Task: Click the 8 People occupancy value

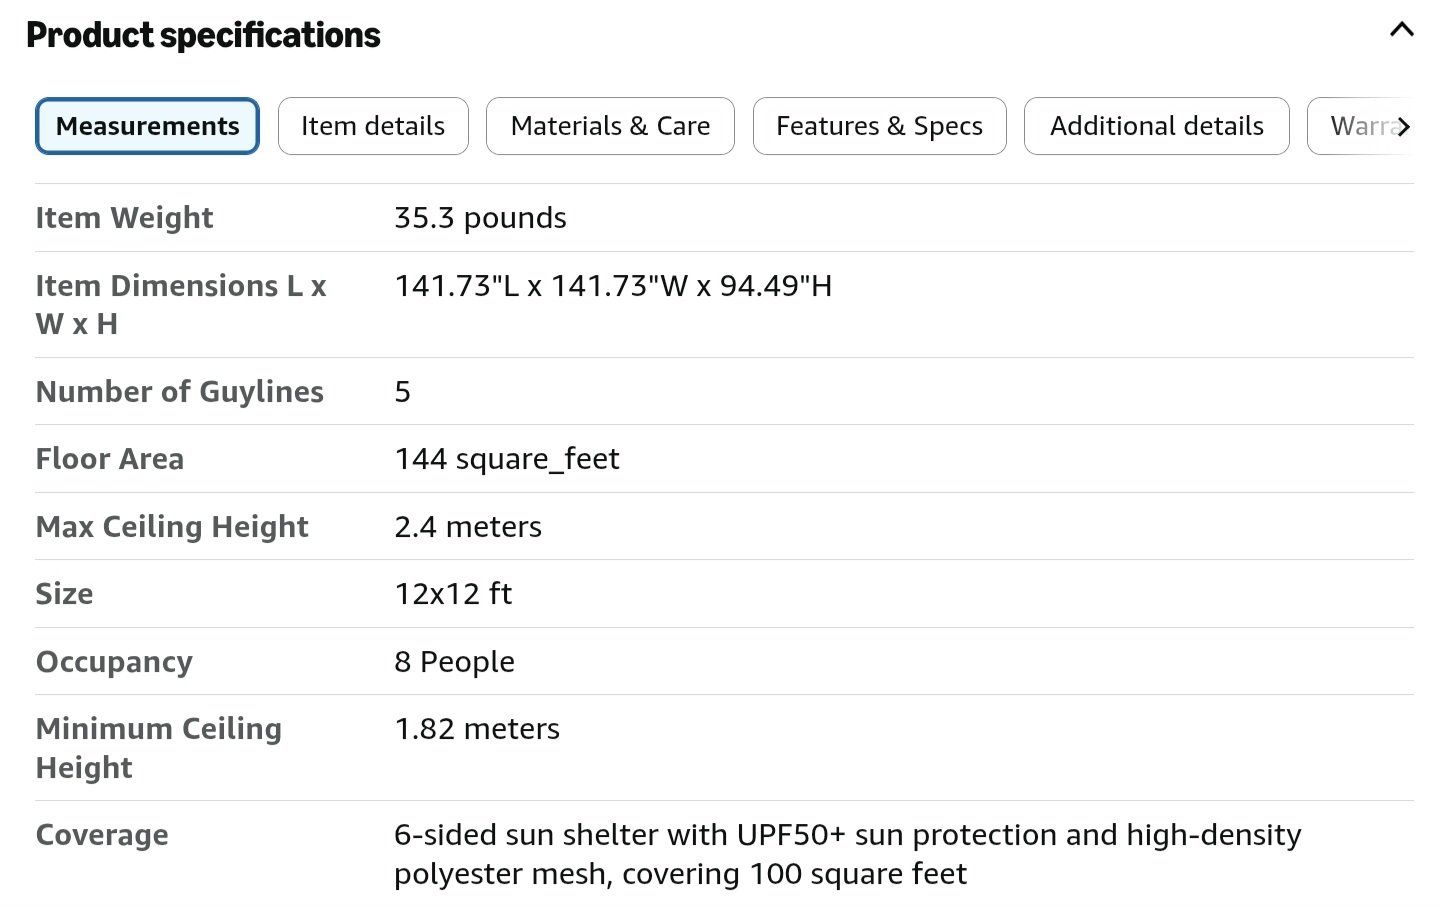Action: [454, 662]
